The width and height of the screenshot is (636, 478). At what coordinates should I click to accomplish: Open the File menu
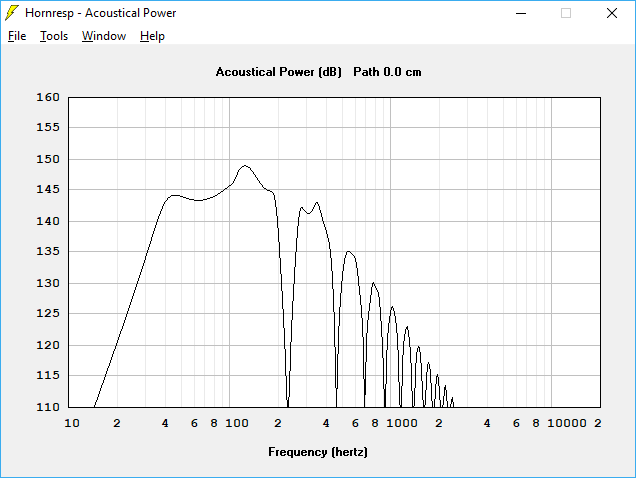pyautogui.click(x=17, y=36)
